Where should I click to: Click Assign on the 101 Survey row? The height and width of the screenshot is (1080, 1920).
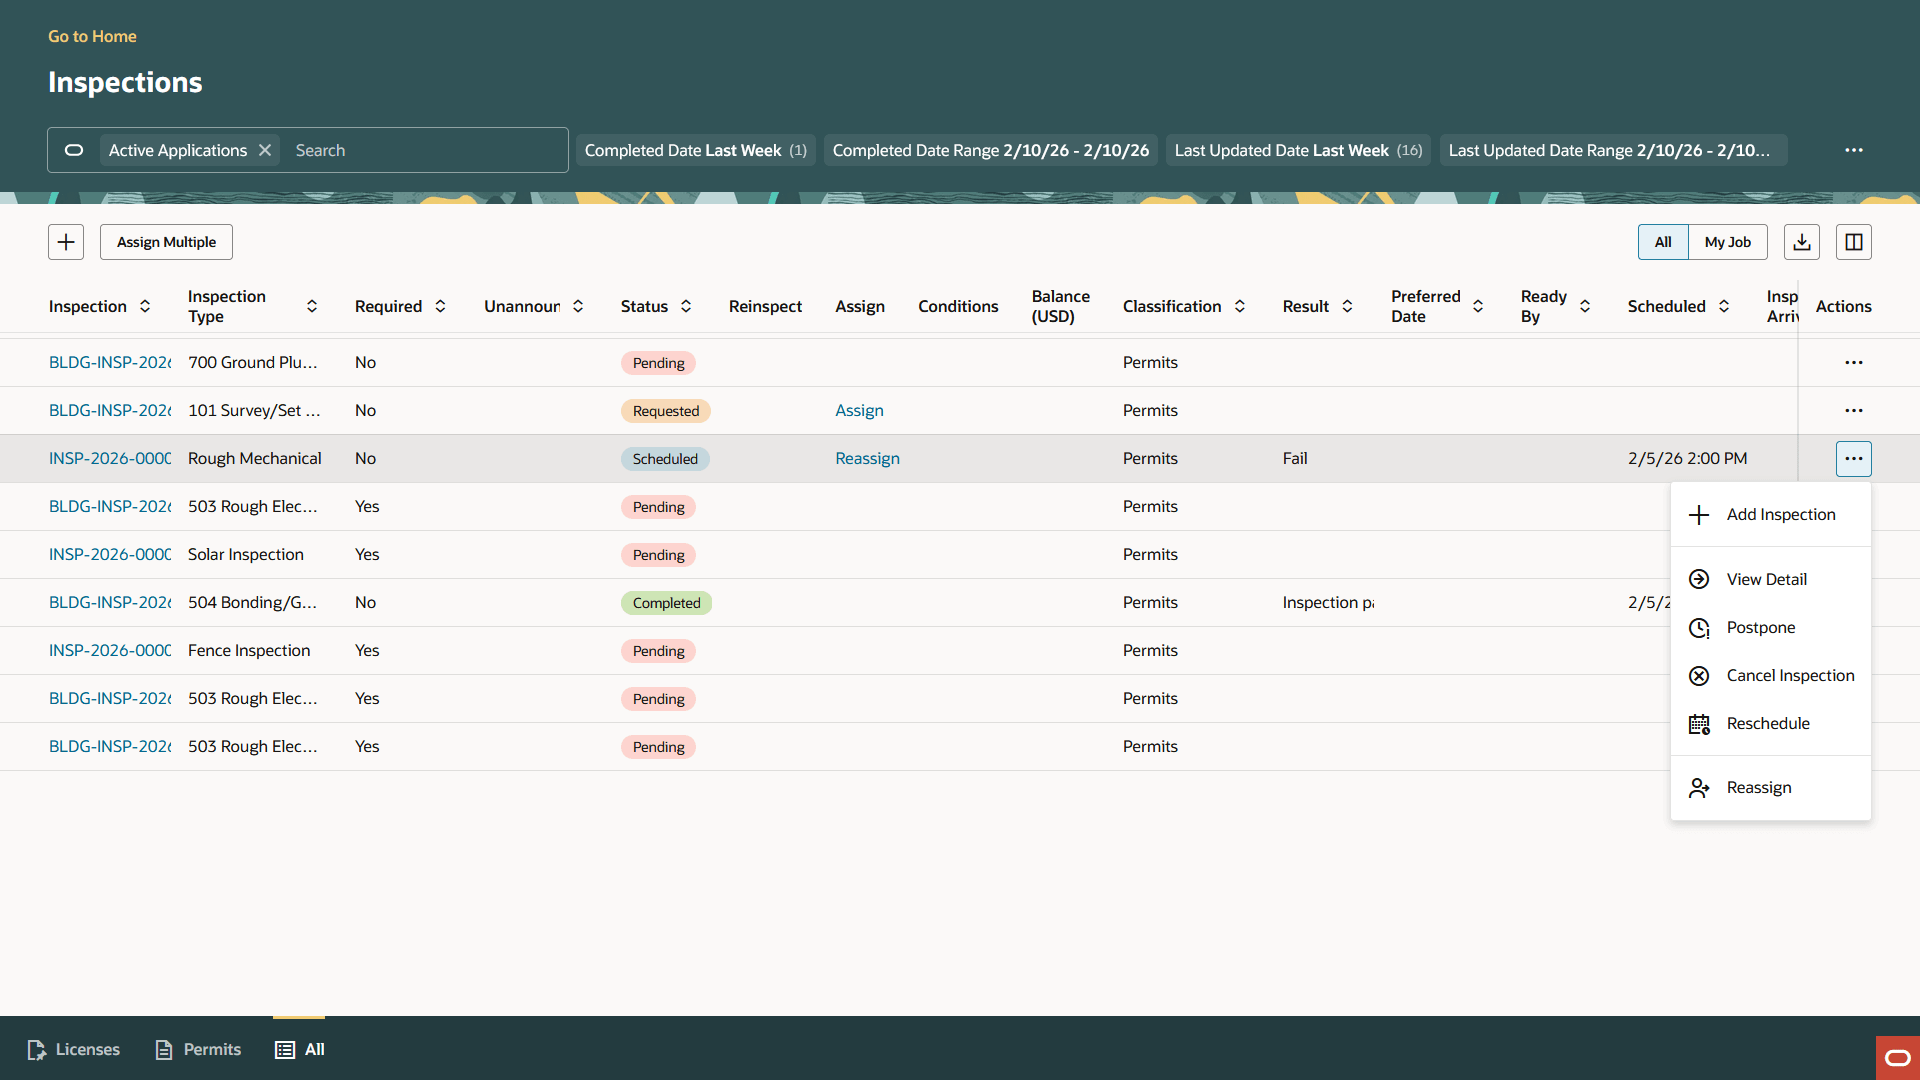tap(859, 410)
